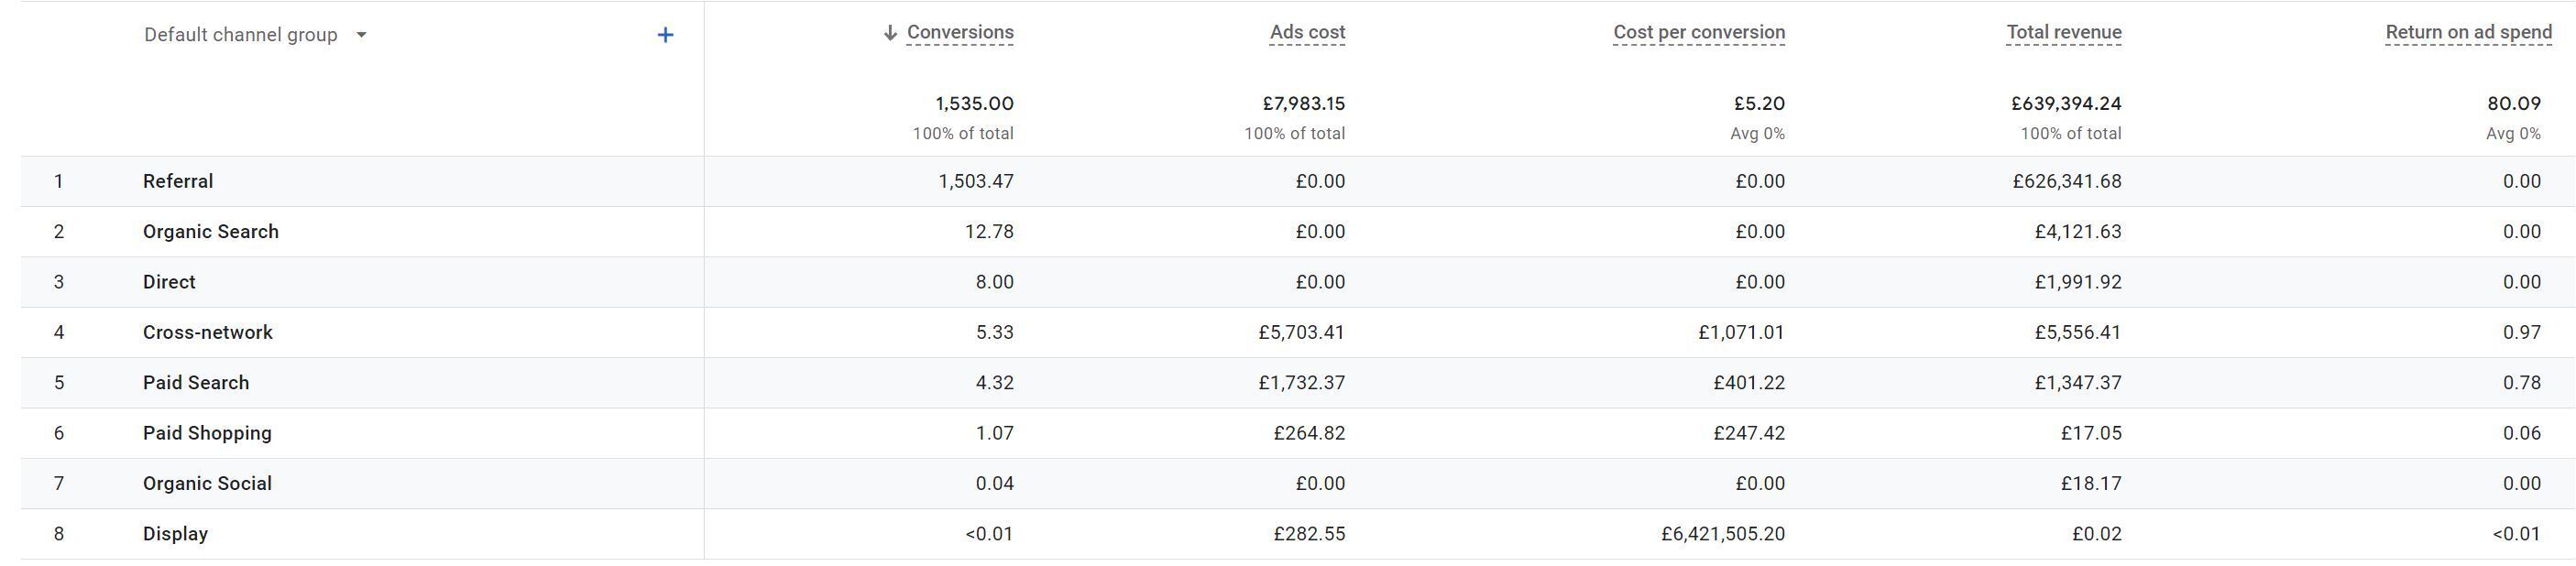Sort by Ads cost column header
Viewport: 2576px width, 566px height.
(x=1307, y=32)
